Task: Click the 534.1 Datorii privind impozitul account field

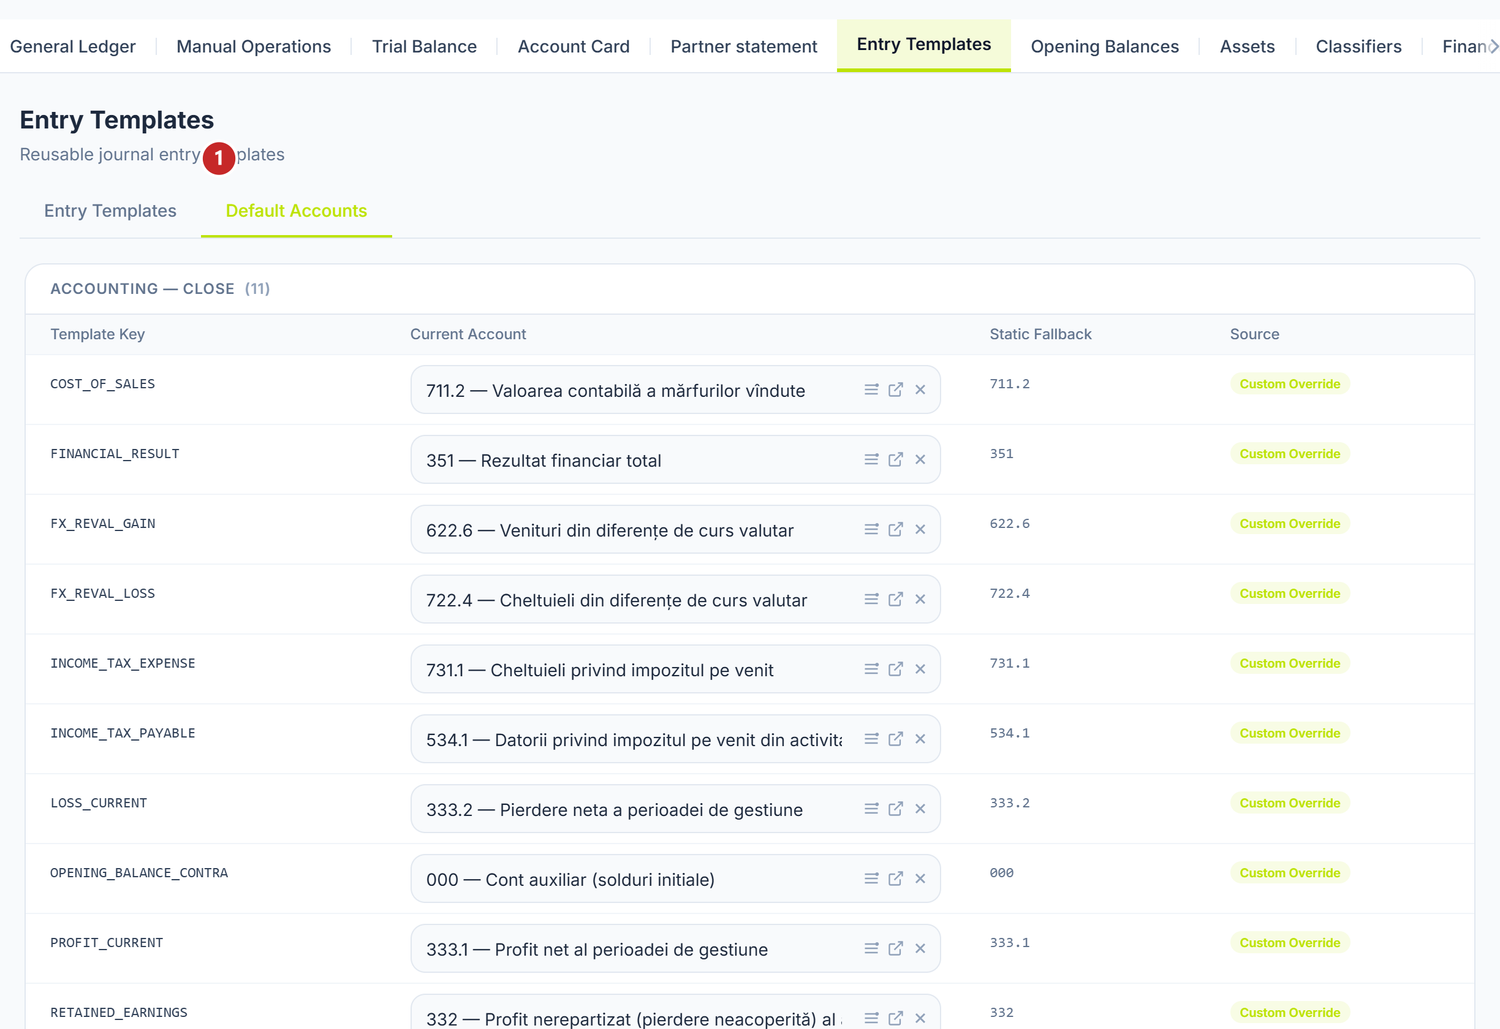Action: click(675, 739)
